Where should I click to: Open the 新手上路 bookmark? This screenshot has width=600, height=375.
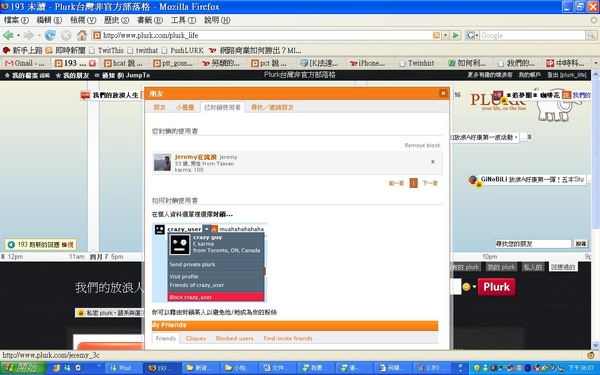23,50
